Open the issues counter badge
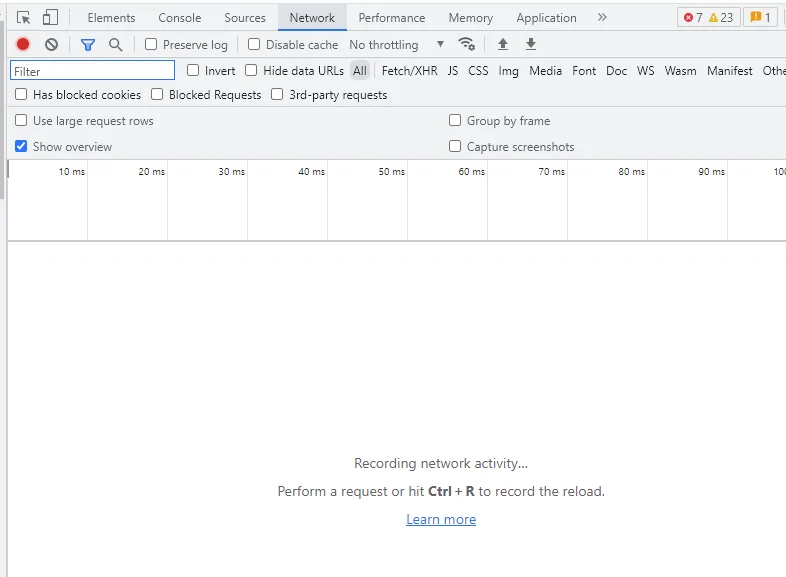The height and width of the screenshot is (577, 786). (x=760, y=18)
